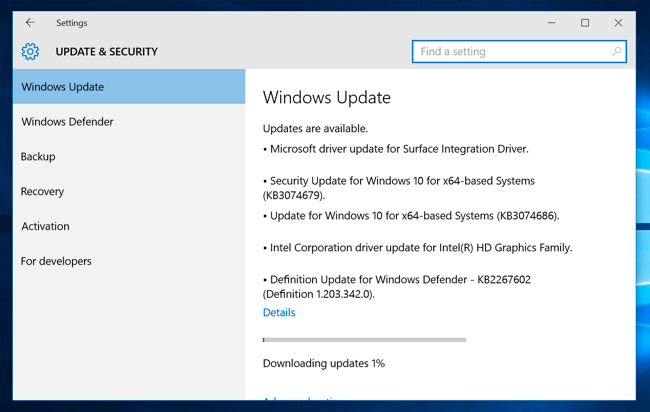The image size is (650, 412).
Task: Click inside the Find a setting field
Action: click(519, 51)
